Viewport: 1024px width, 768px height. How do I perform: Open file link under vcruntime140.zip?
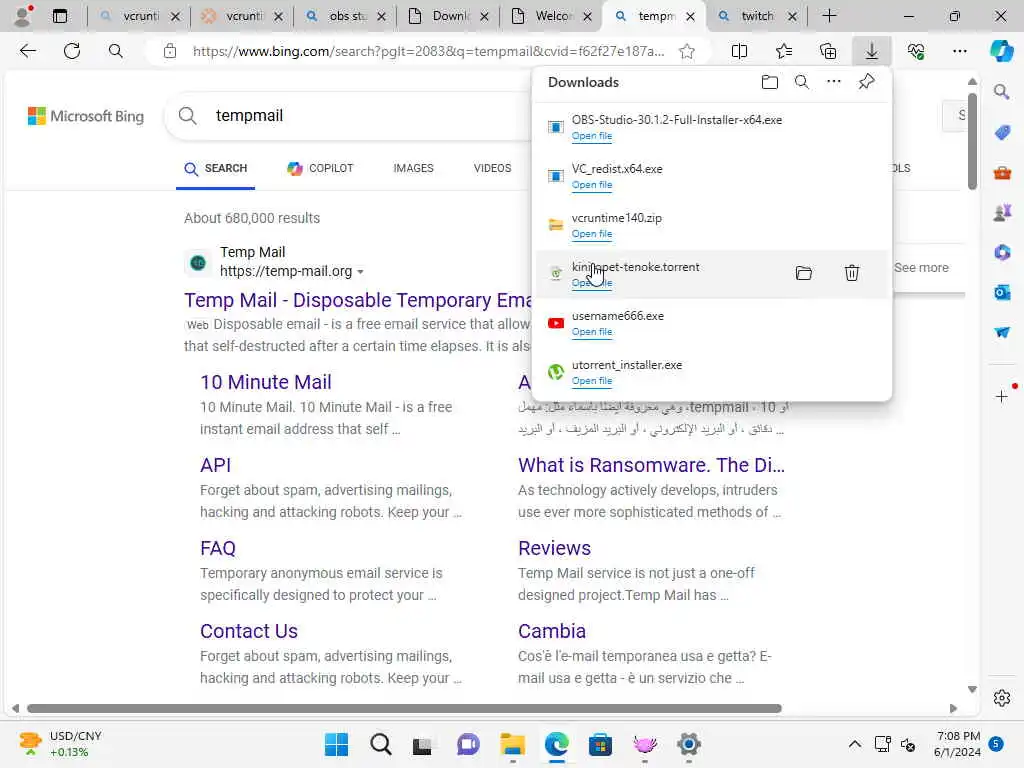tap(592, 234)
